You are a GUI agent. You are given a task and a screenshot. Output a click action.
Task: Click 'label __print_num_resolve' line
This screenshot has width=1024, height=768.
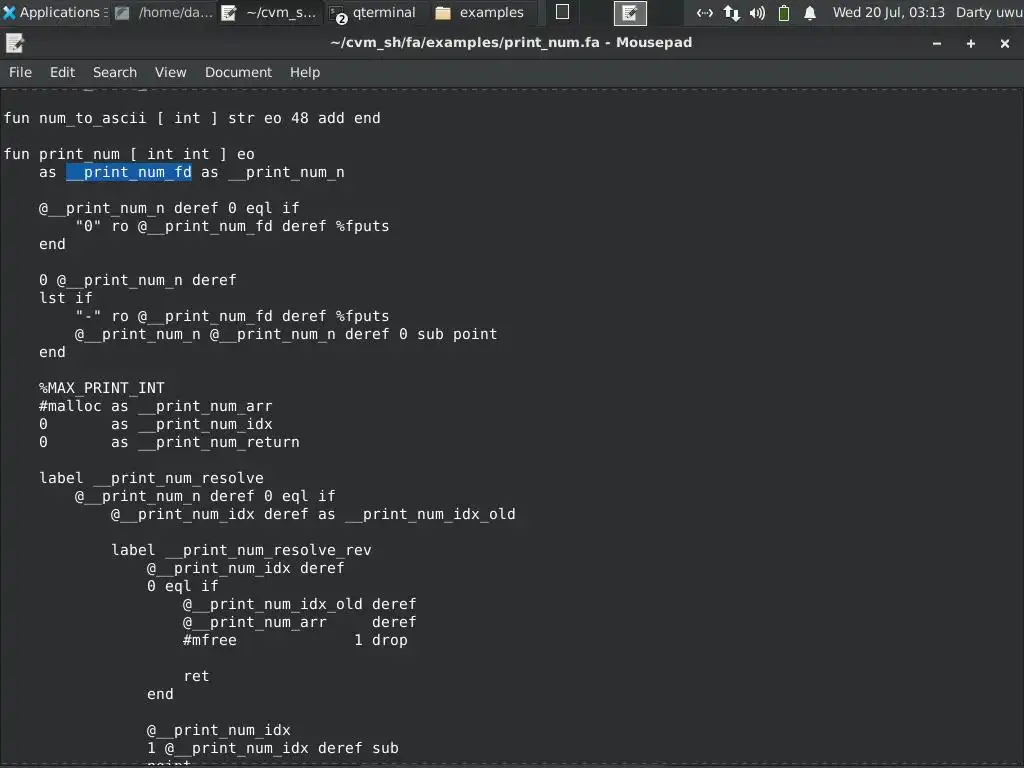[x=151, y=478]
